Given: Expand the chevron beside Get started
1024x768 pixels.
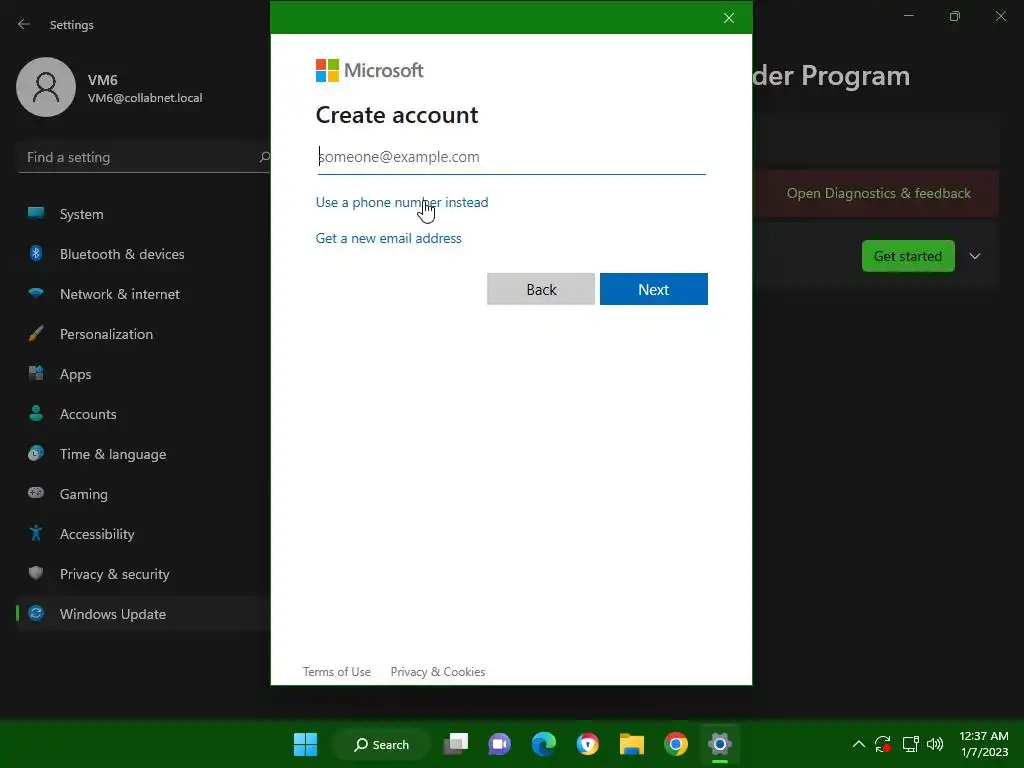Looking at the screenshot, I should 975,256.
